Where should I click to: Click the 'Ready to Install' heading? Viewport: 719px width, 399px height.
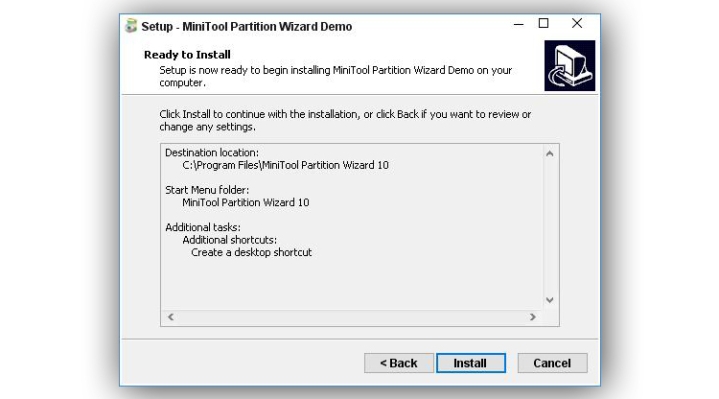click(x=187, y=55)
